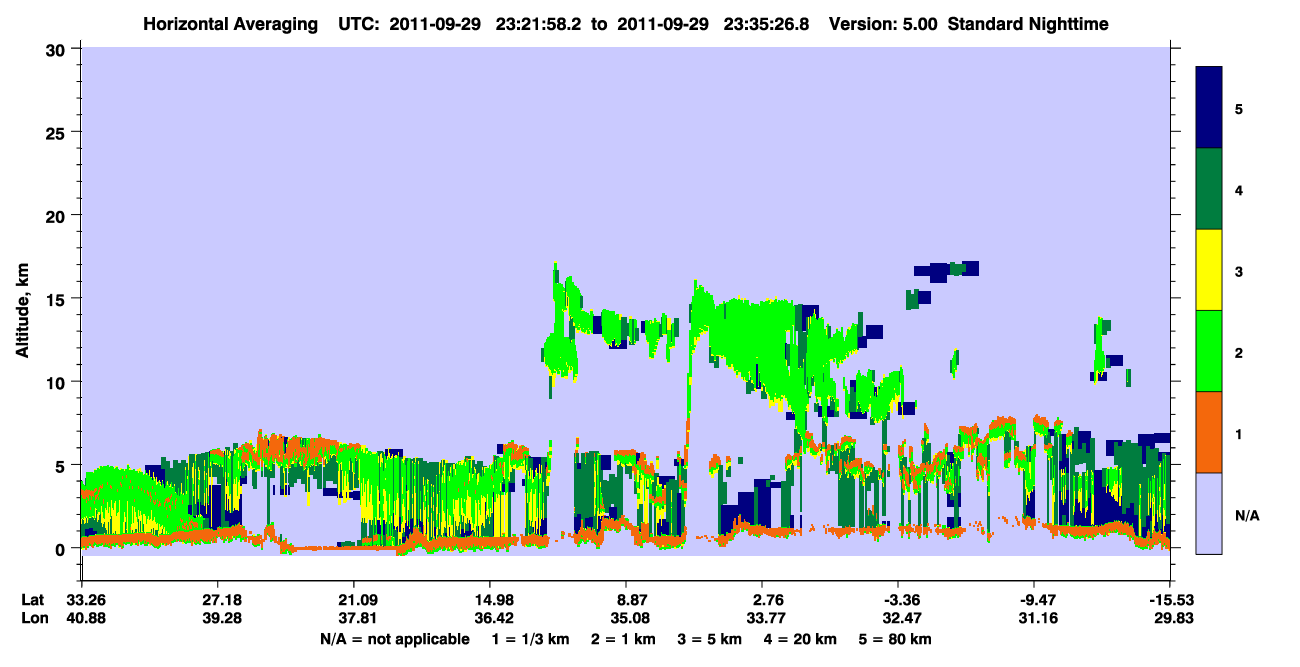Click 'Version: 5.00' in the title
1300x667 pixels.
click(x=883, y=23)
